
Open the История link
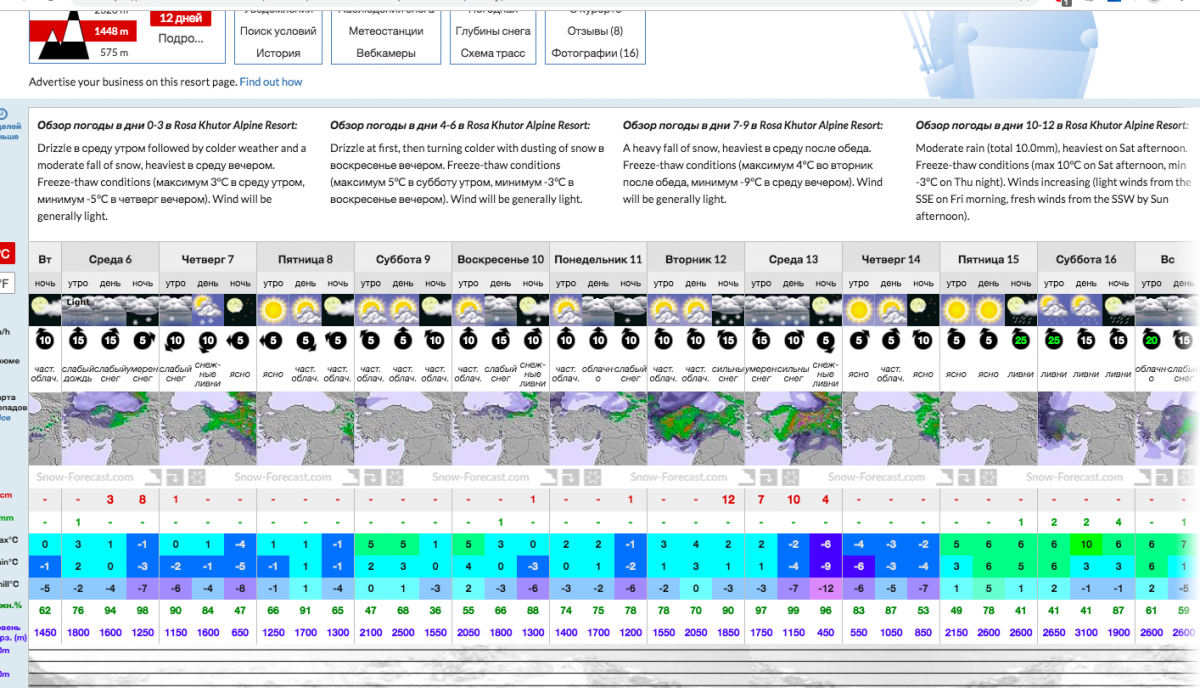coord(278,53)
